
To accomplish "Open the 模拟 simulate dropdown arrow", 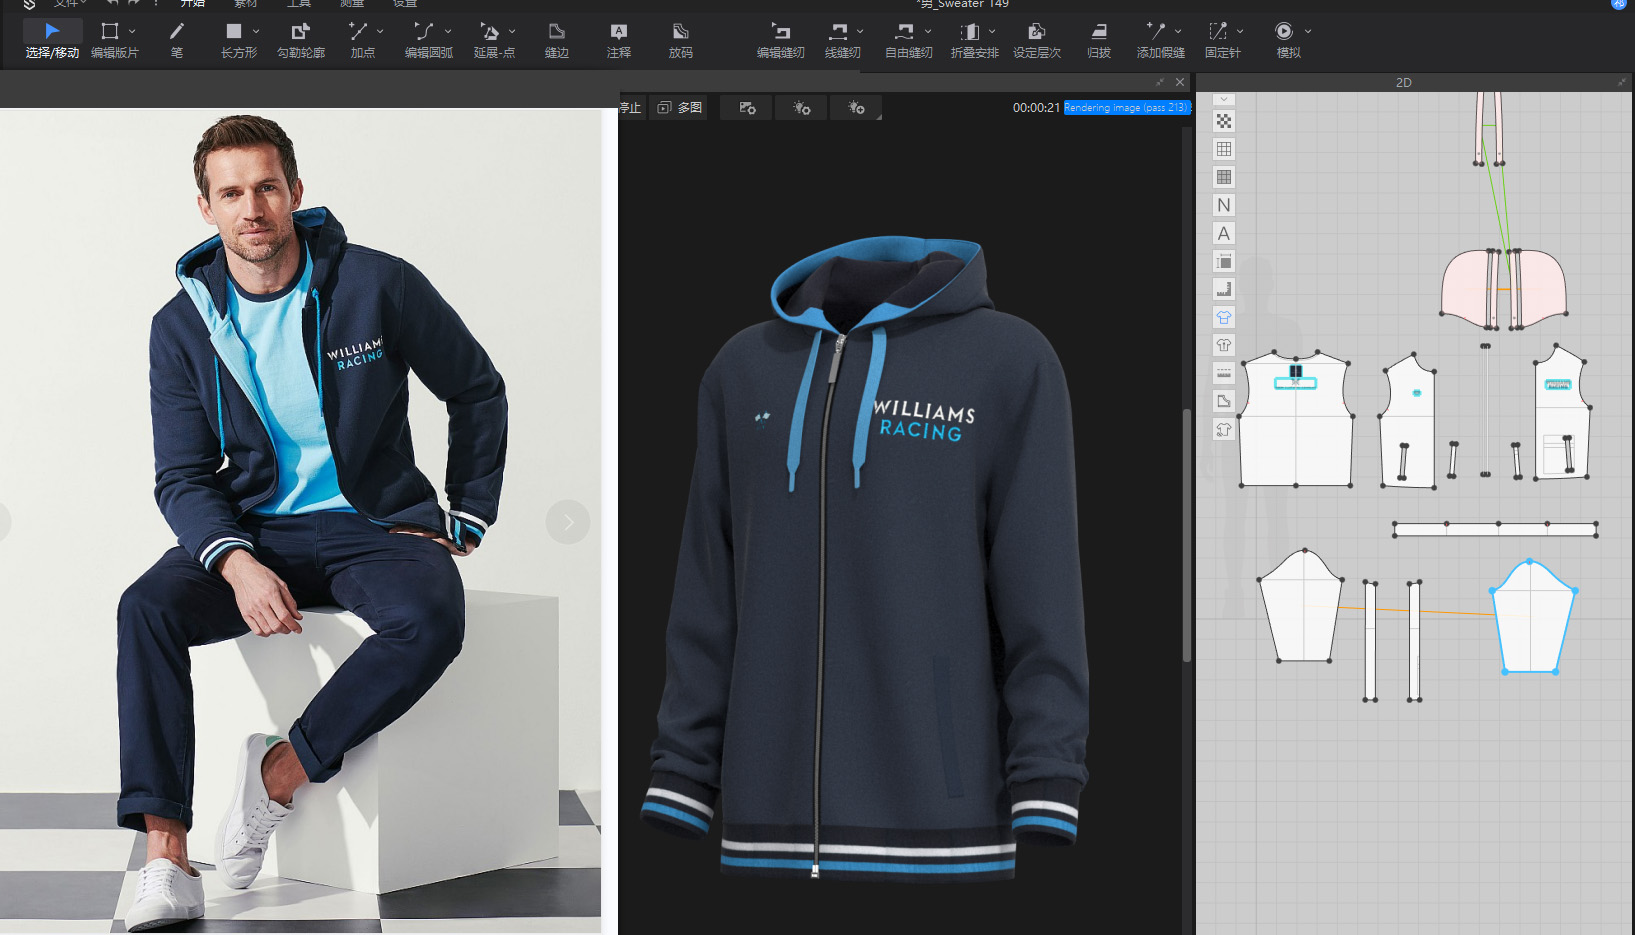I will pos(1308,32).
